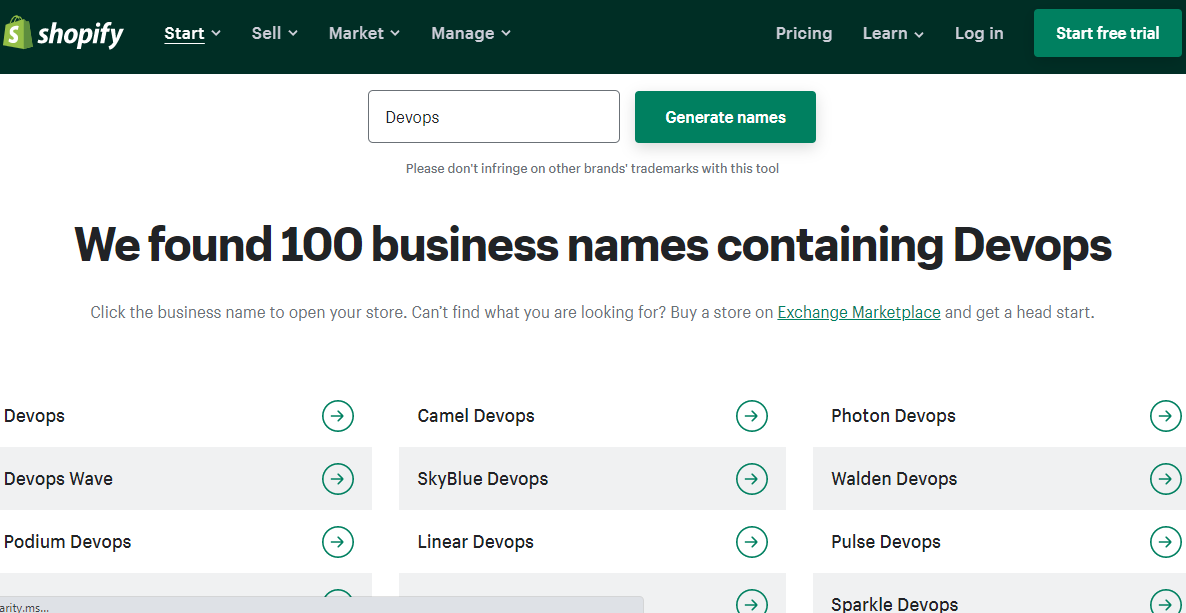Click the arrow icon beside Walden Devops
This screenshot has height=613, width=1186.
pos(1165,478)
